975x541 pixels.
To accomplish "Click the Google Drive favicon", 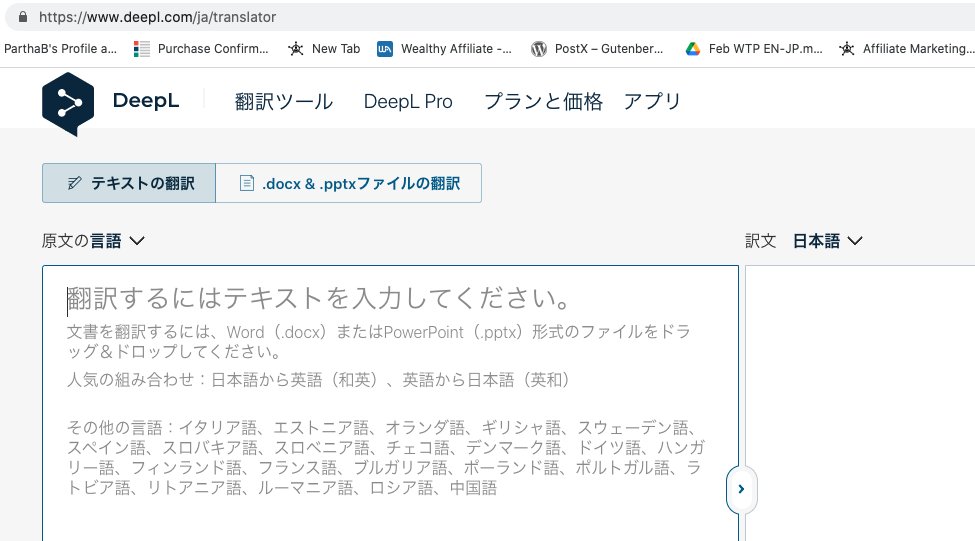I will click(x=693, y=49).
